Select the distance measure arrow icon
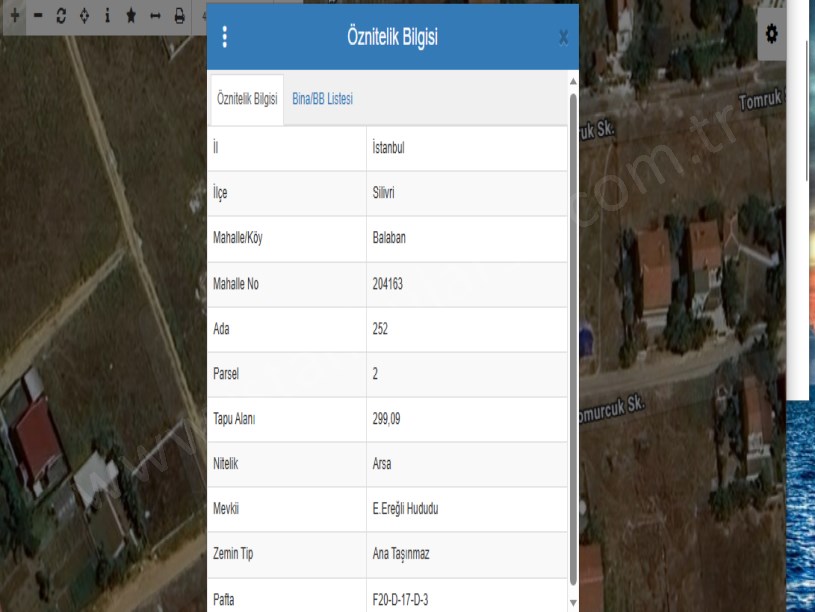815x612 pixels. pyautogui.click(x=155, y=16)
